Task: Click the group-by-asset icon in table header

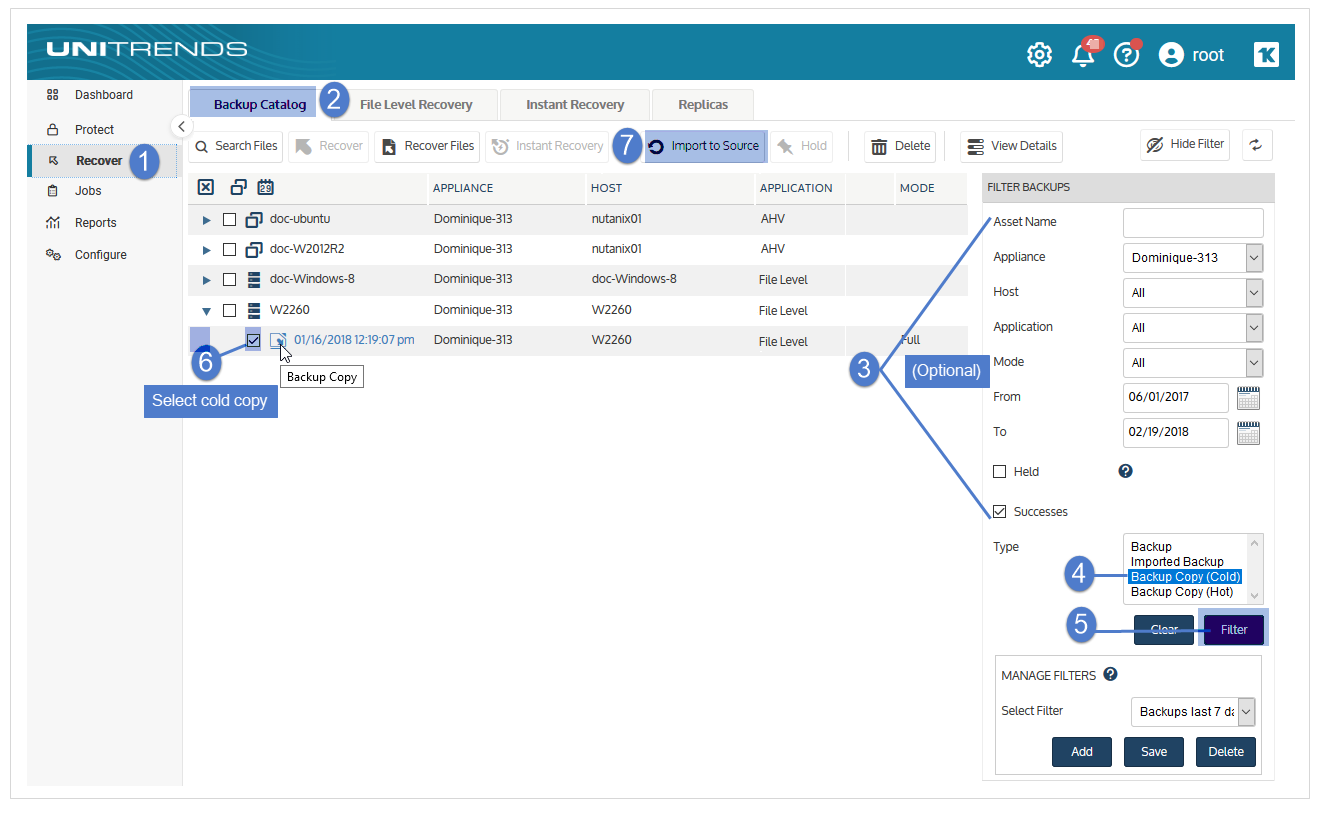Action: pyautogui.click(x=238, y=187)
